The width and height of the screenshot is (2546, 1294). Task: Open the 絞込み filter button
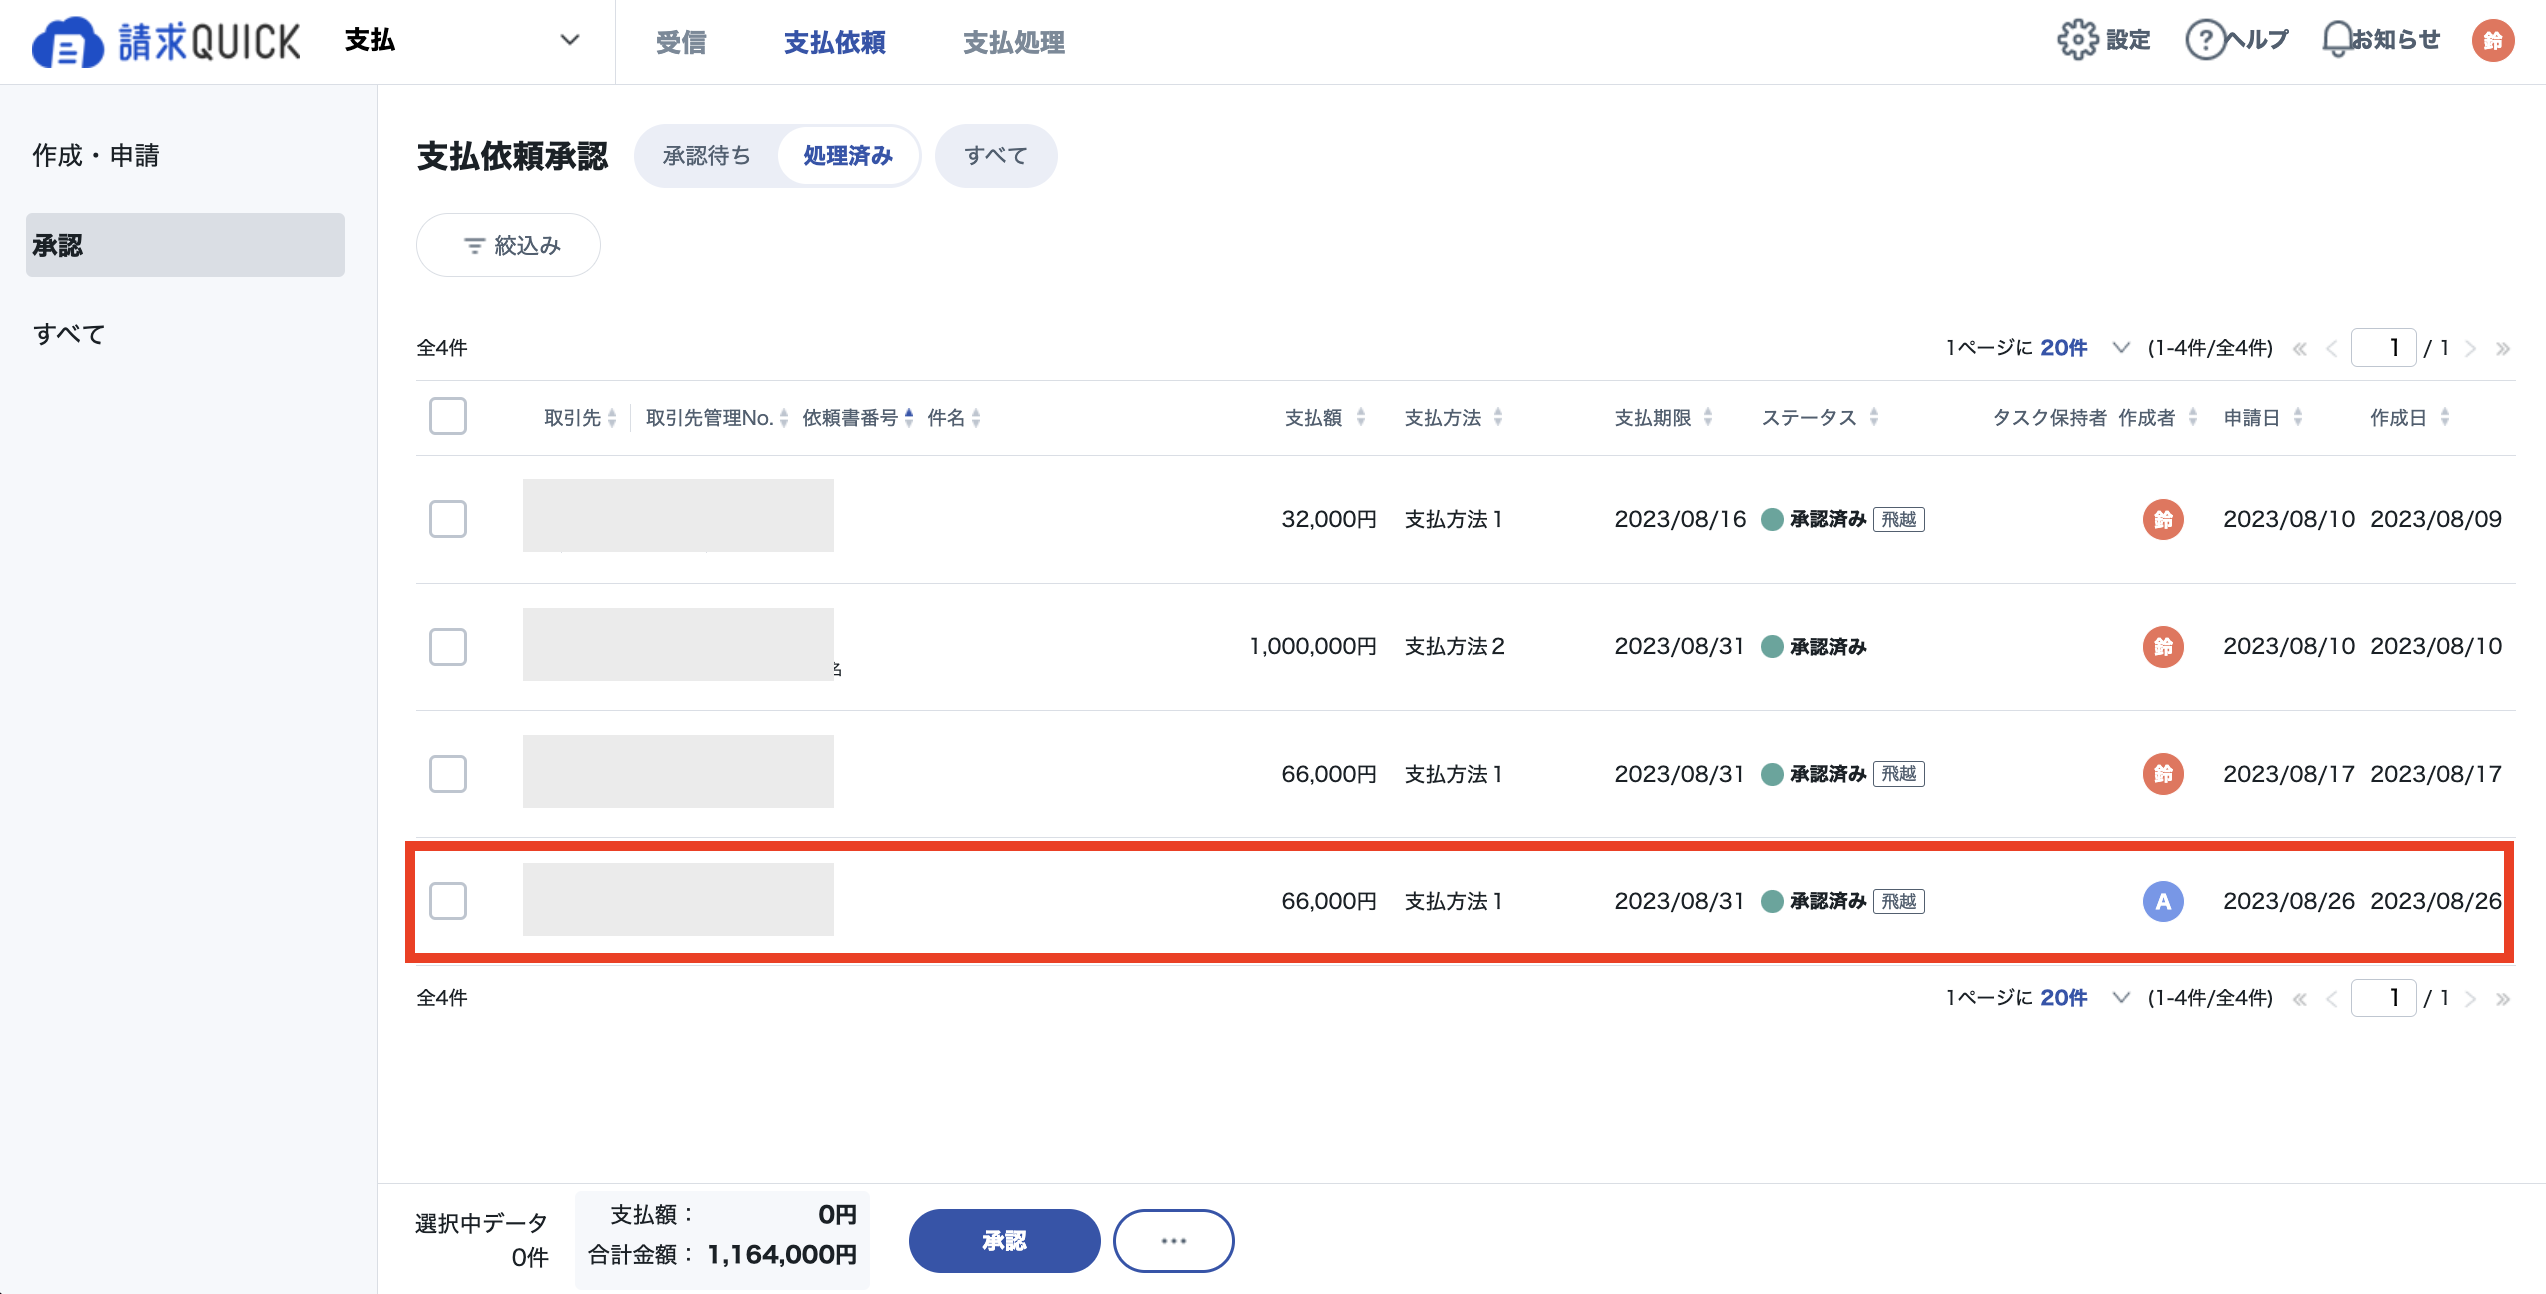coord(508,245)
